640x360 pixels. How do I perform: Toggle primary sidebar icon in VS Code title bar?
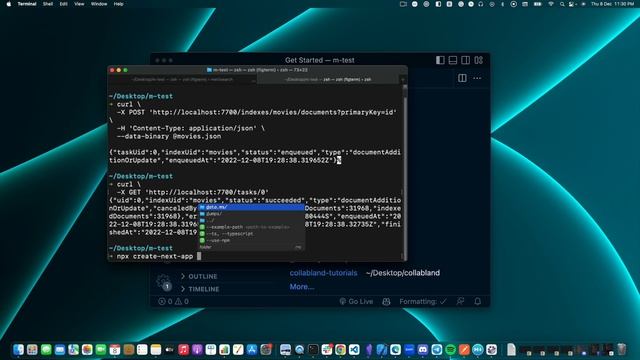coord(440,60)
